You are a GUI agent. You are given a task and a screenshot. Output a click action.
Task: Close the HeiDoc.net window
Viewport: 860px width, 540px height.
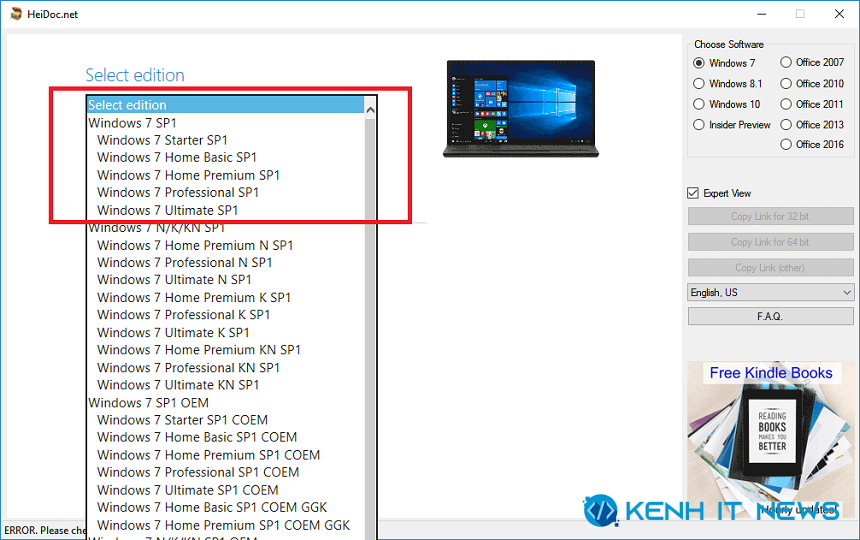839,14
